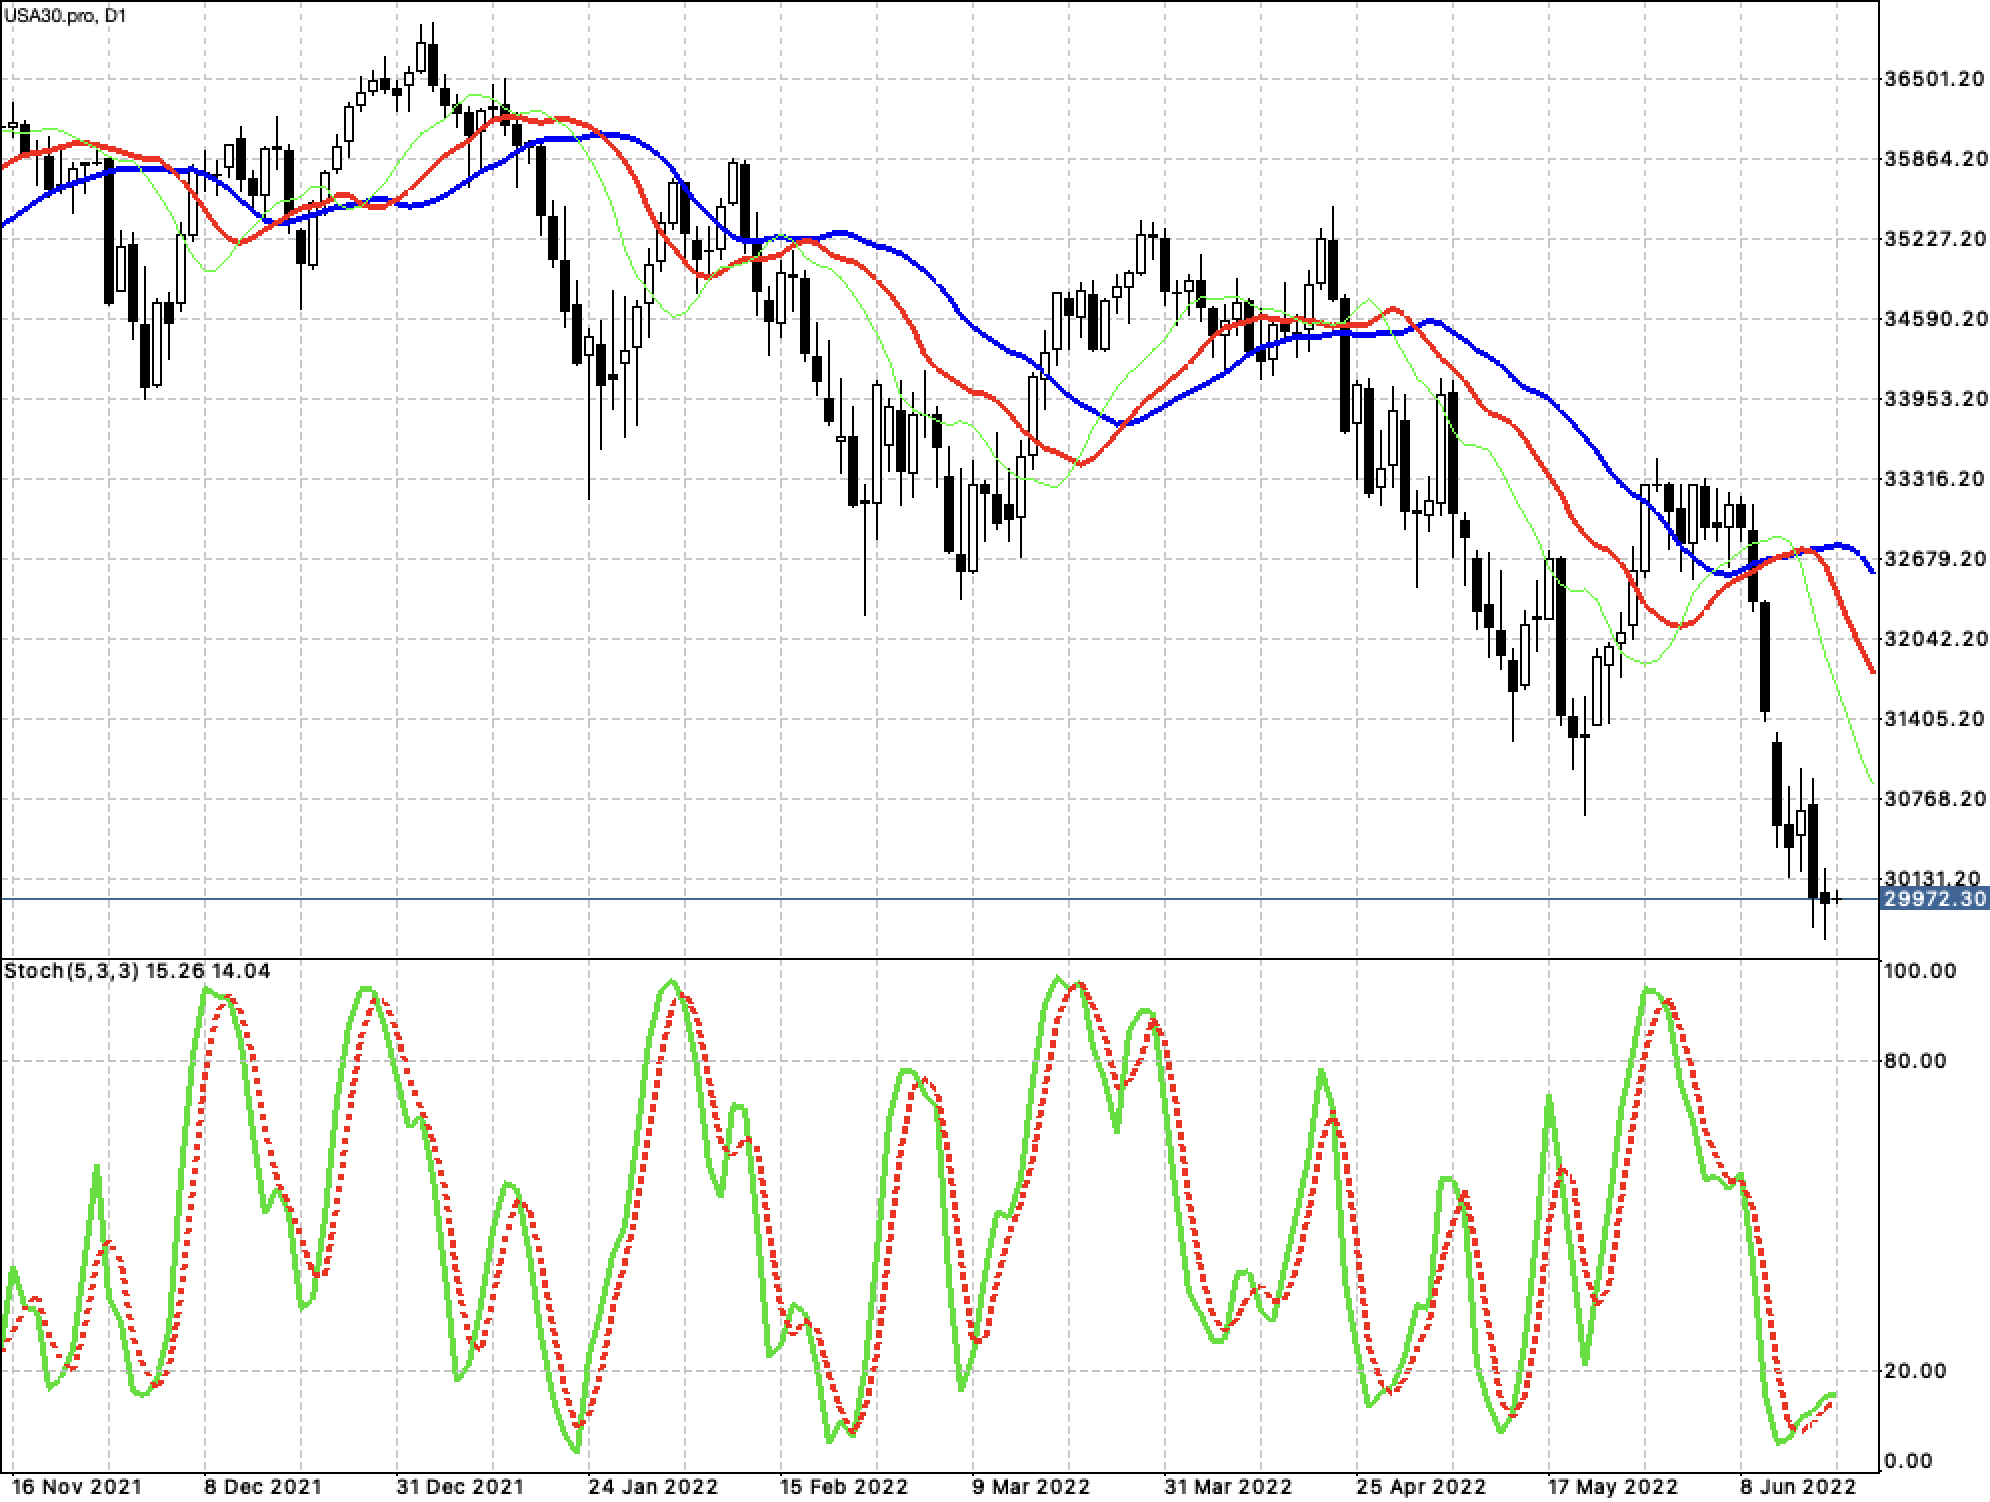
Task: Click the USA30.pro, D1 chart title
Action: coord(64,13)
